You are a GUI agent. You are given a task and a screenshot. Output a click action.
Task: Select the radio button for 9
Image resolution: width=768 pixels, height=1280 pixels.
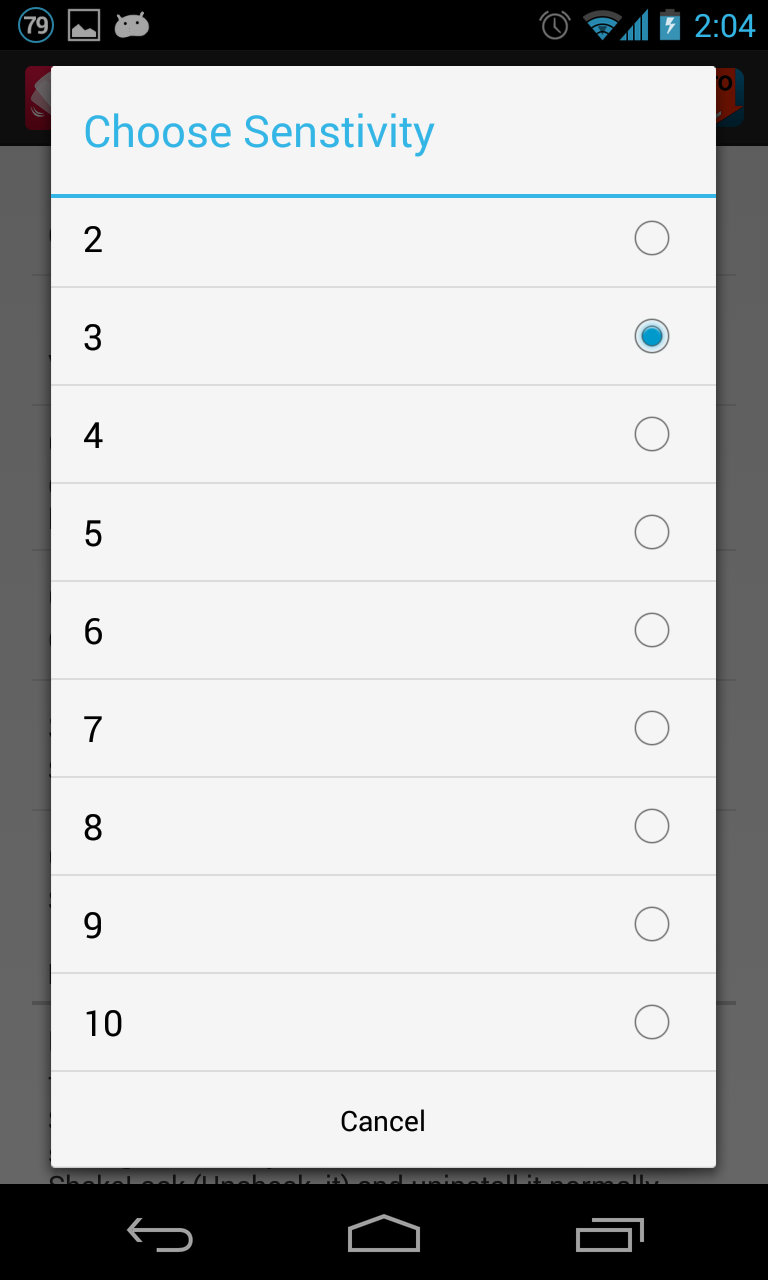pos(651,924)
